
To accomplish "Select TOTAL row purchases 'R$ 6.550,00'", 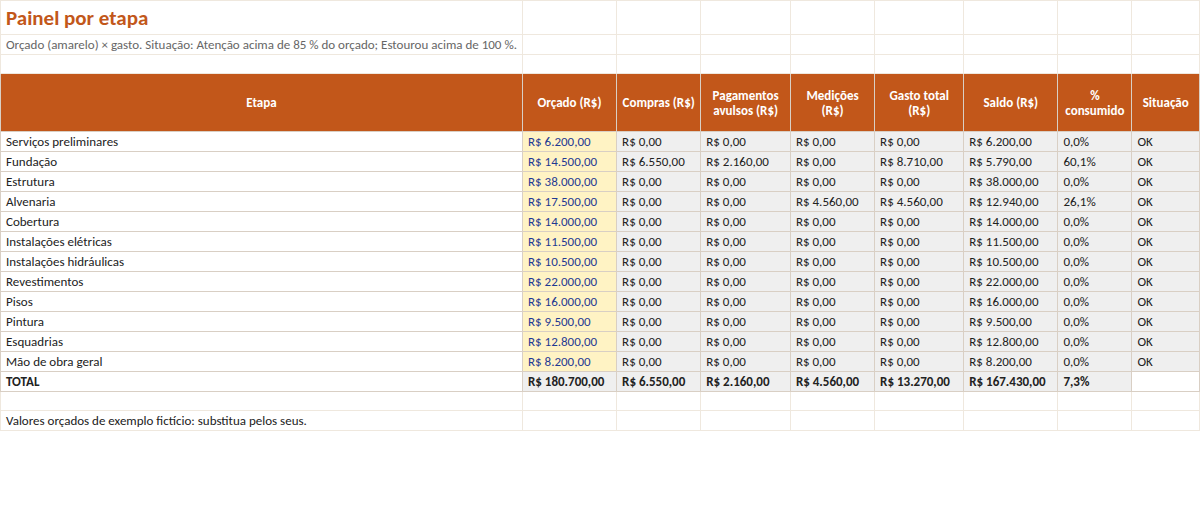I will 658,382.
